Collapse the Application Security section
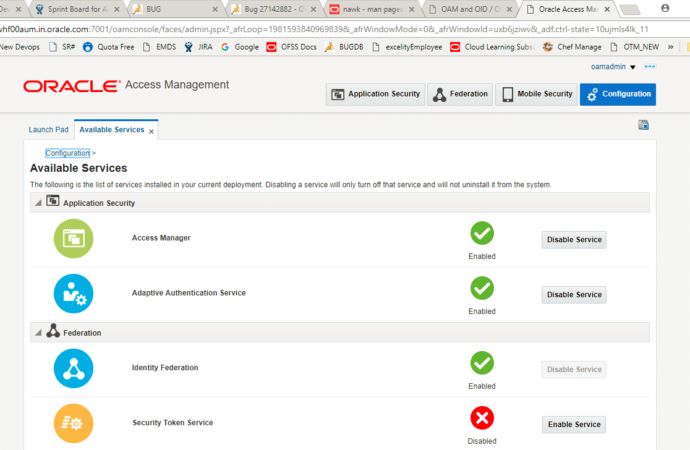The image size is (690, 450). (x=38, y=203)
